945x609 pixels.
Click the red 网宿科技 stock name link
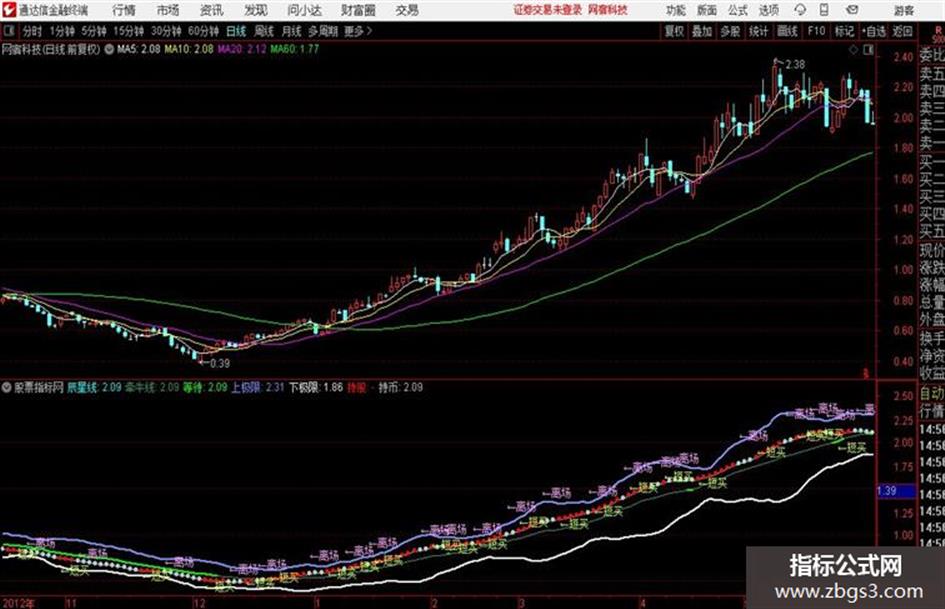[x=608, y=10]
